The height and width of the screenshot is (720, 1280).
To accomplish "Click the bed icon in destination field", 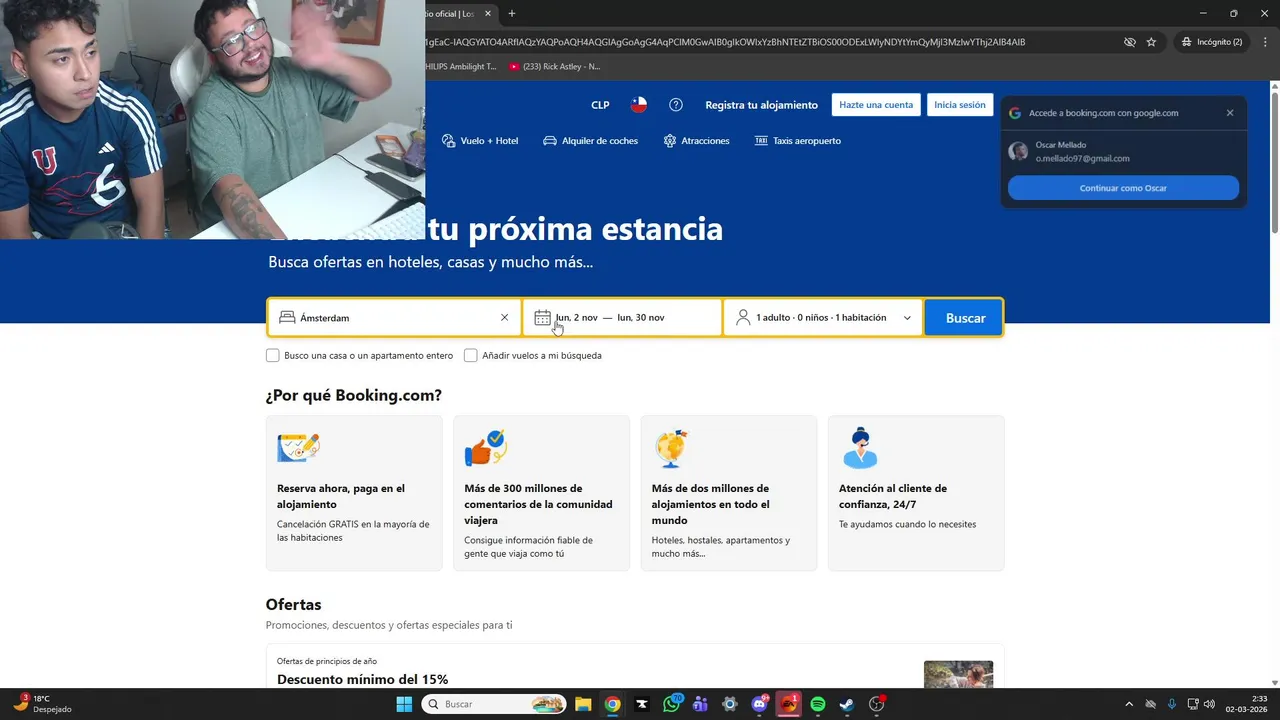I will coord(287,318).
